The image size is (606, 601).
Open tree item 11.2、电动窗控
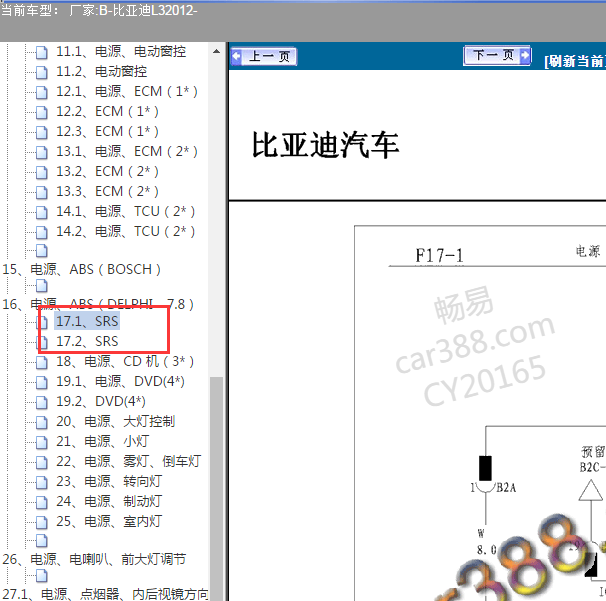click(x=102, y=72)
